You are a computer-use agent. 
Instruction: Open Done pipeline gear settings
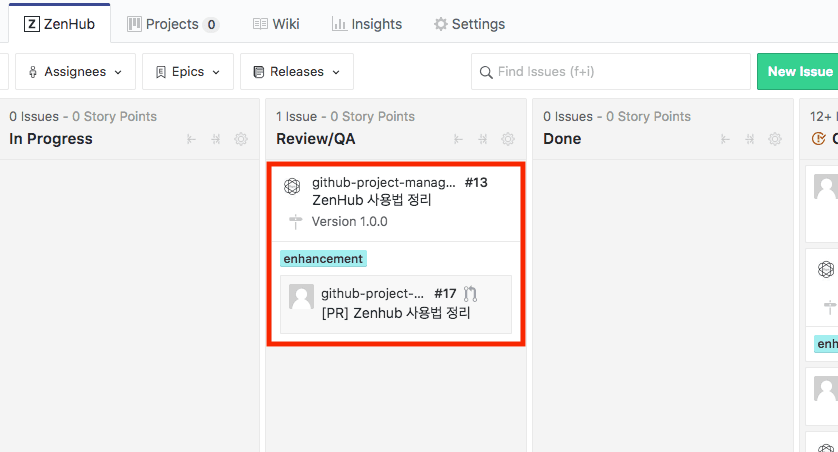pos(775,139)
